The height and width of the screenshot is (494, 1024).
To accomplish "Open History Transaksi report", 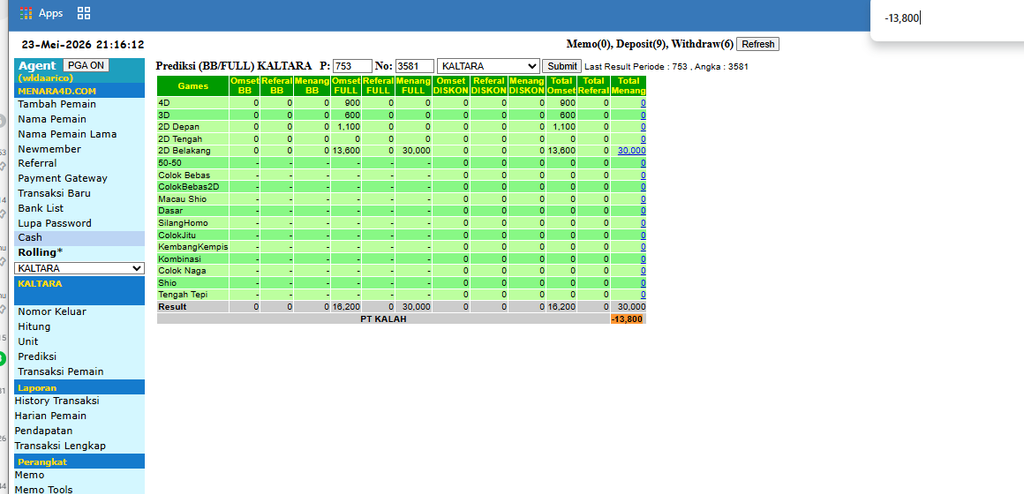I will pyautogui.click(x=57, y=401).
